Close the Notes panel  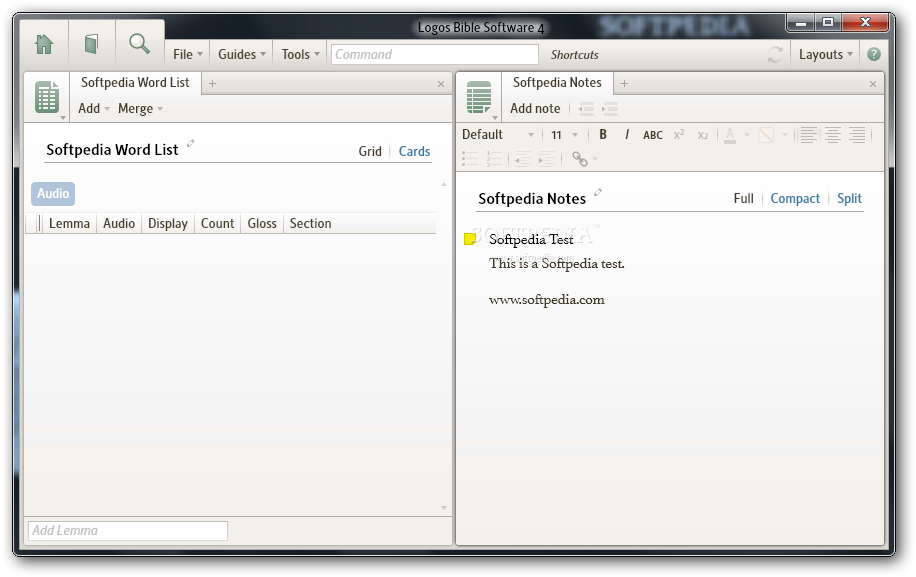(x=873, y=84)
